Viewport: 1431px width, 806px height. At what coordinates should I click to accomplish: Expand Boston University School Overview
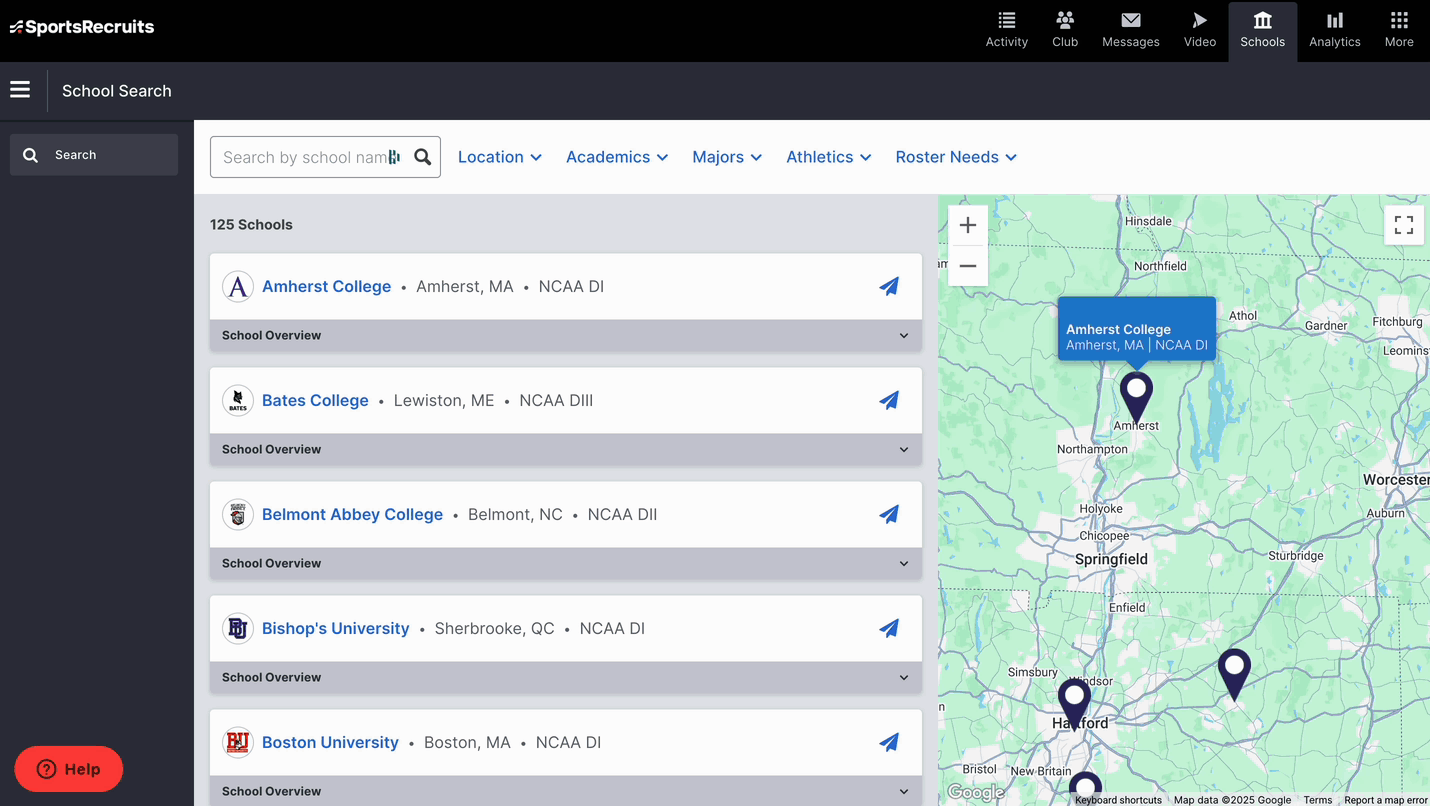coord(566,791)
